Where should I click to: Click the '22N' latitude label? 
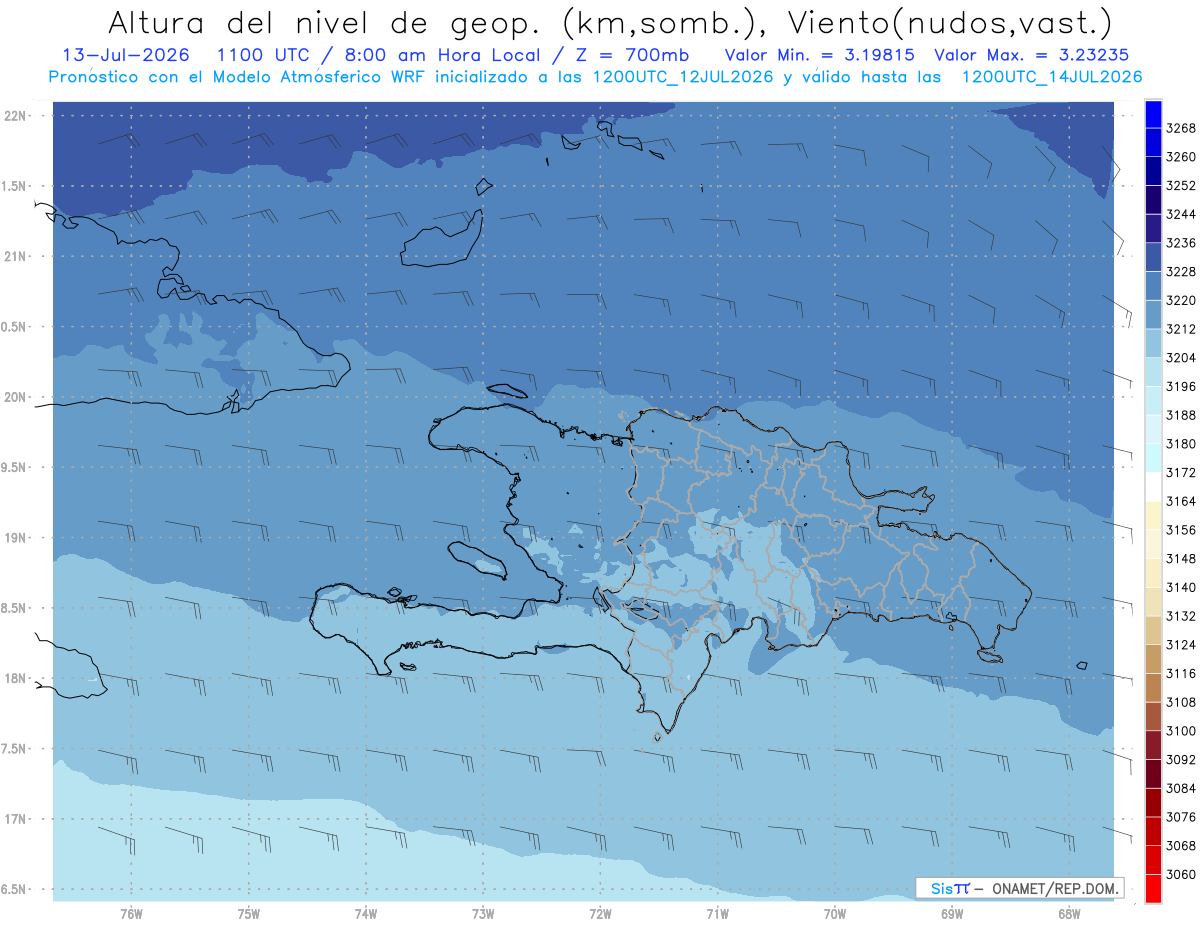click(x=17, y=115)
